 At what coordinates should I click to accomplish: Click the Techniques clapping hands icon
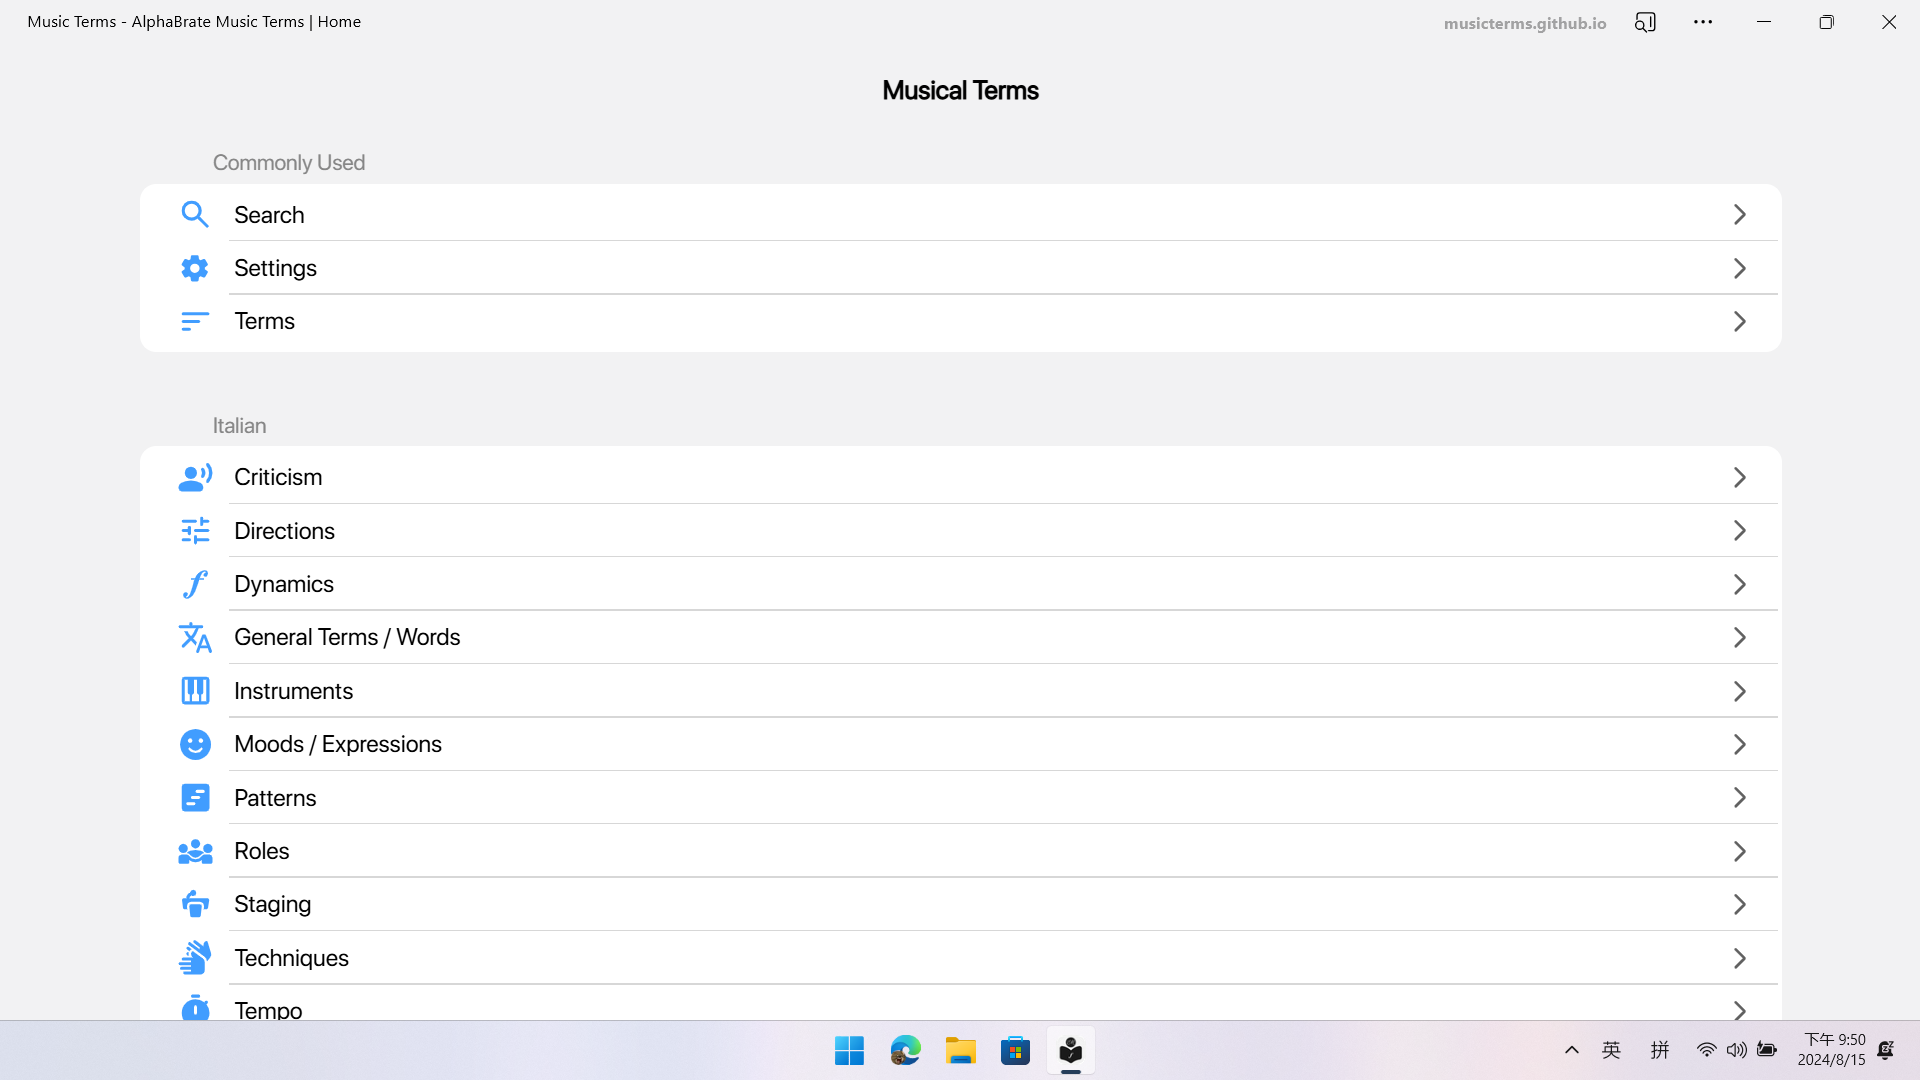(x=195, y=958)
